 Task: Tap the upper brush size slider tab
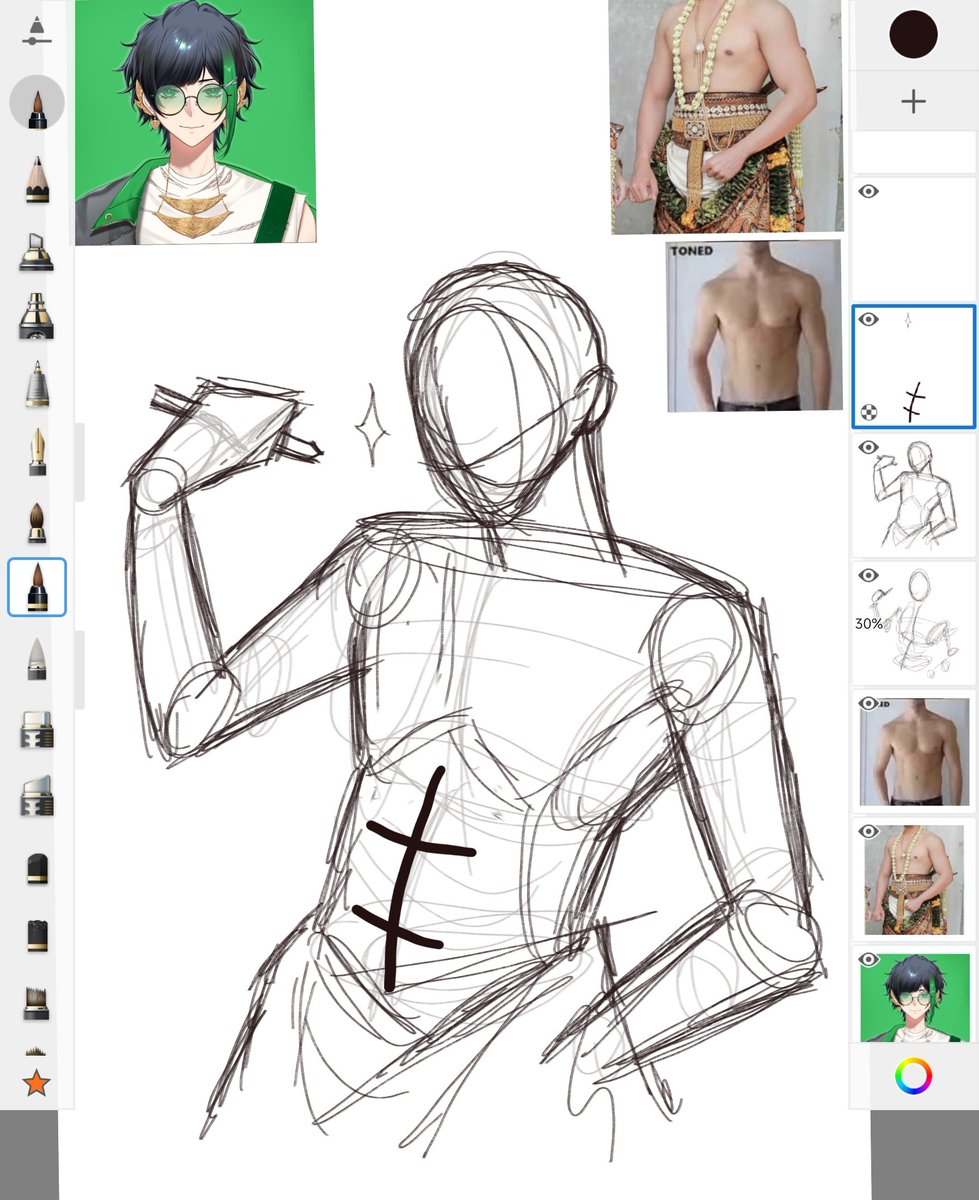click(80, 462)
